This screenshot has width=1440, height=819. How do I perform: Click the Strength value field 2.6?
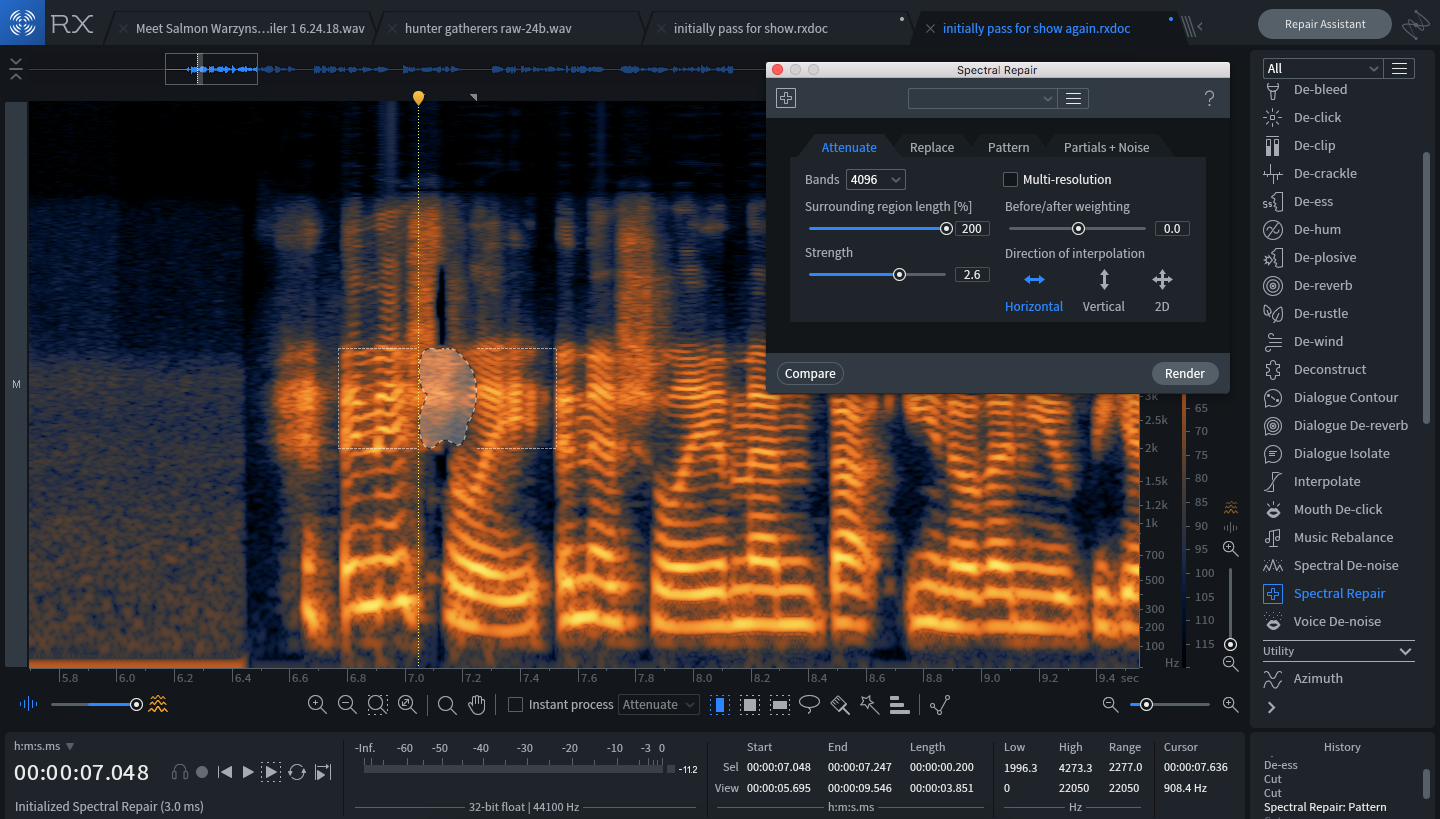click(x=972, y=274)
